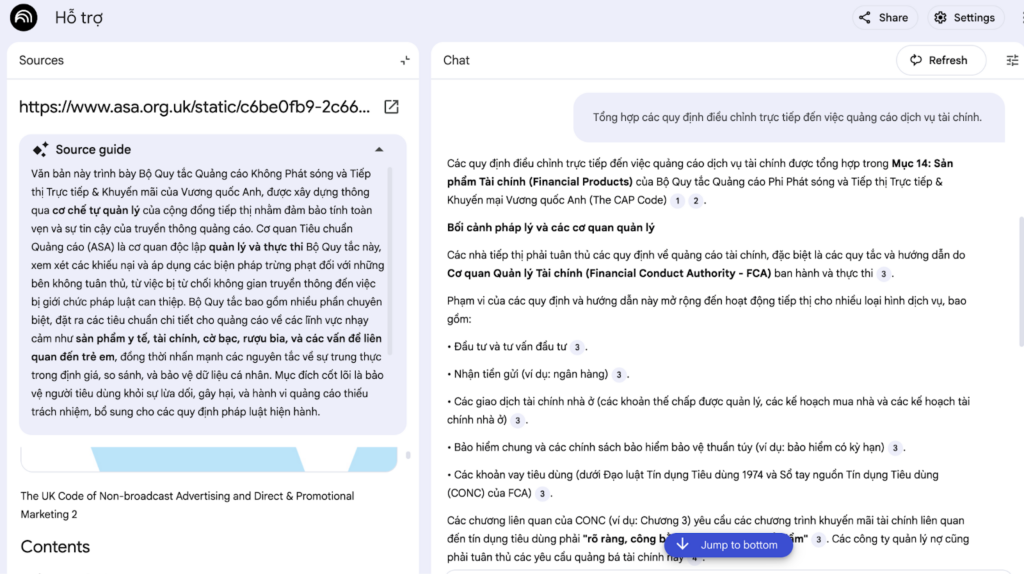This screenshot has height=574, width=1024.
Task: Click the asa.org.uk source title
Action: [x=195, y=107]
